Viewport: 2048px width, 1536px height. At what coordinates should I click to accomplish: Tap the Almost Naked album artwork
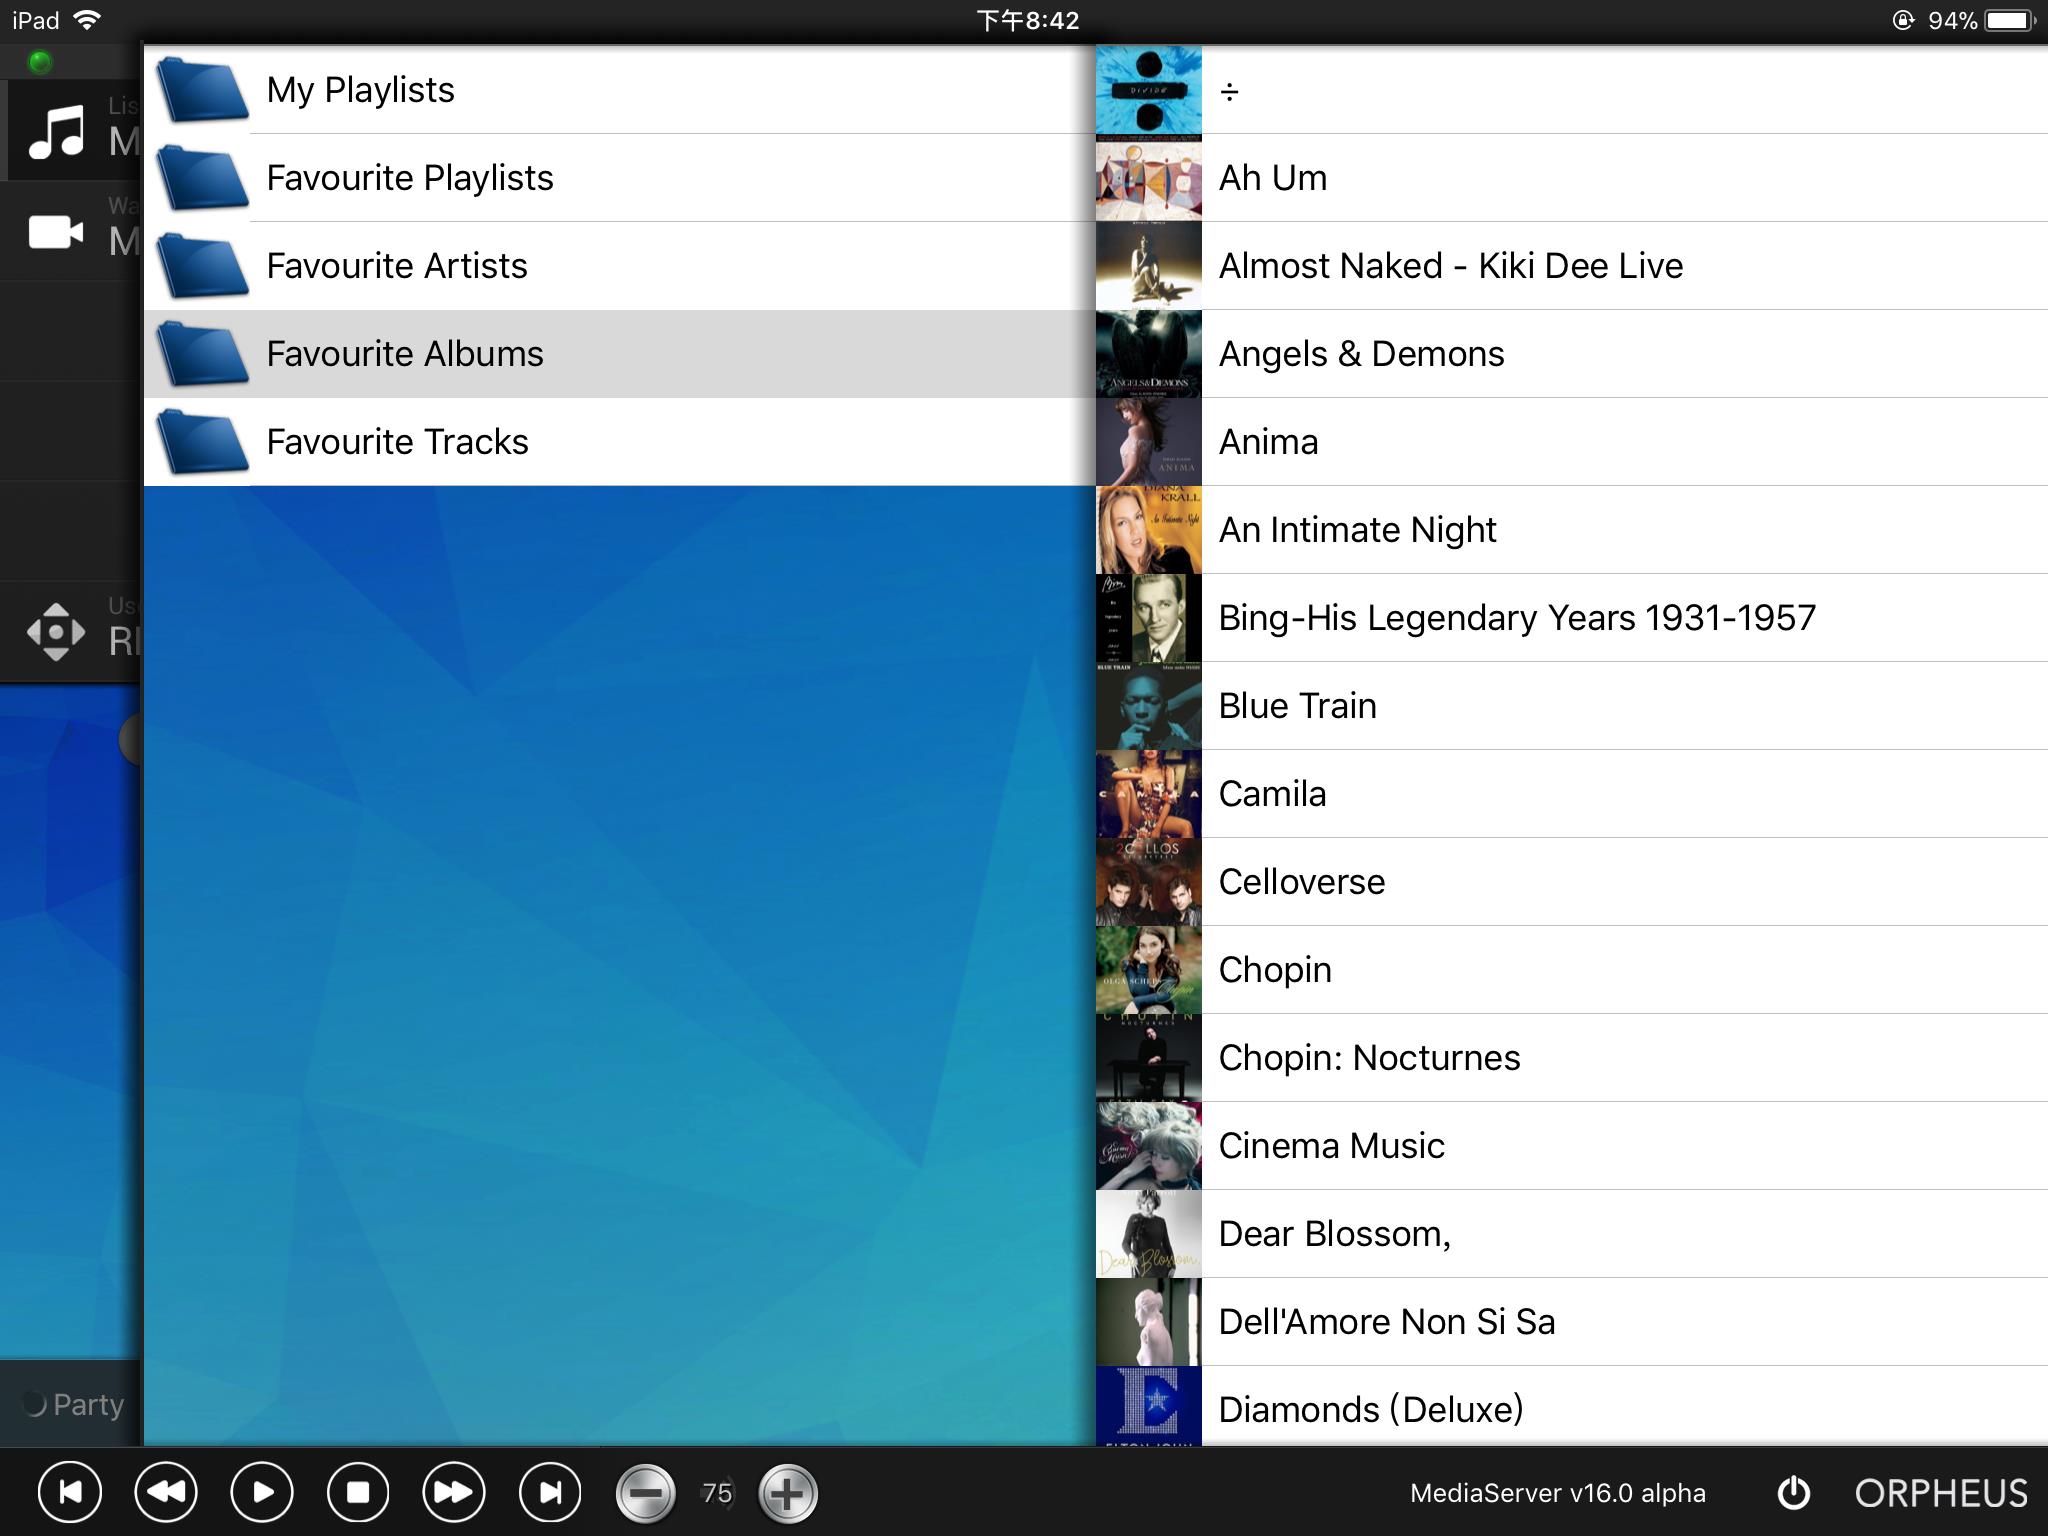[1149, 266]
